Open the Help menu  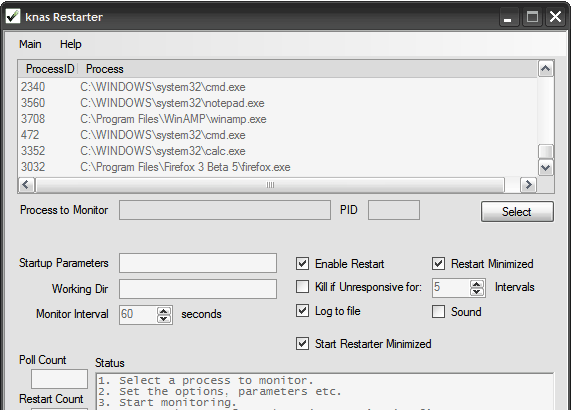[x=71, y=44]
